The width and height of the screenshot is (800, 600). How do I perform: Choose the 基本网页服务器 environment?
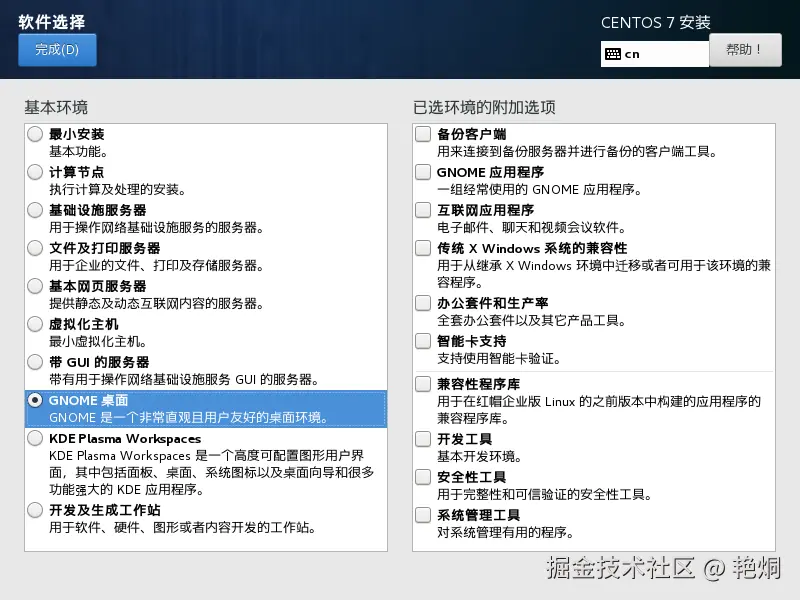coord(33,286)
